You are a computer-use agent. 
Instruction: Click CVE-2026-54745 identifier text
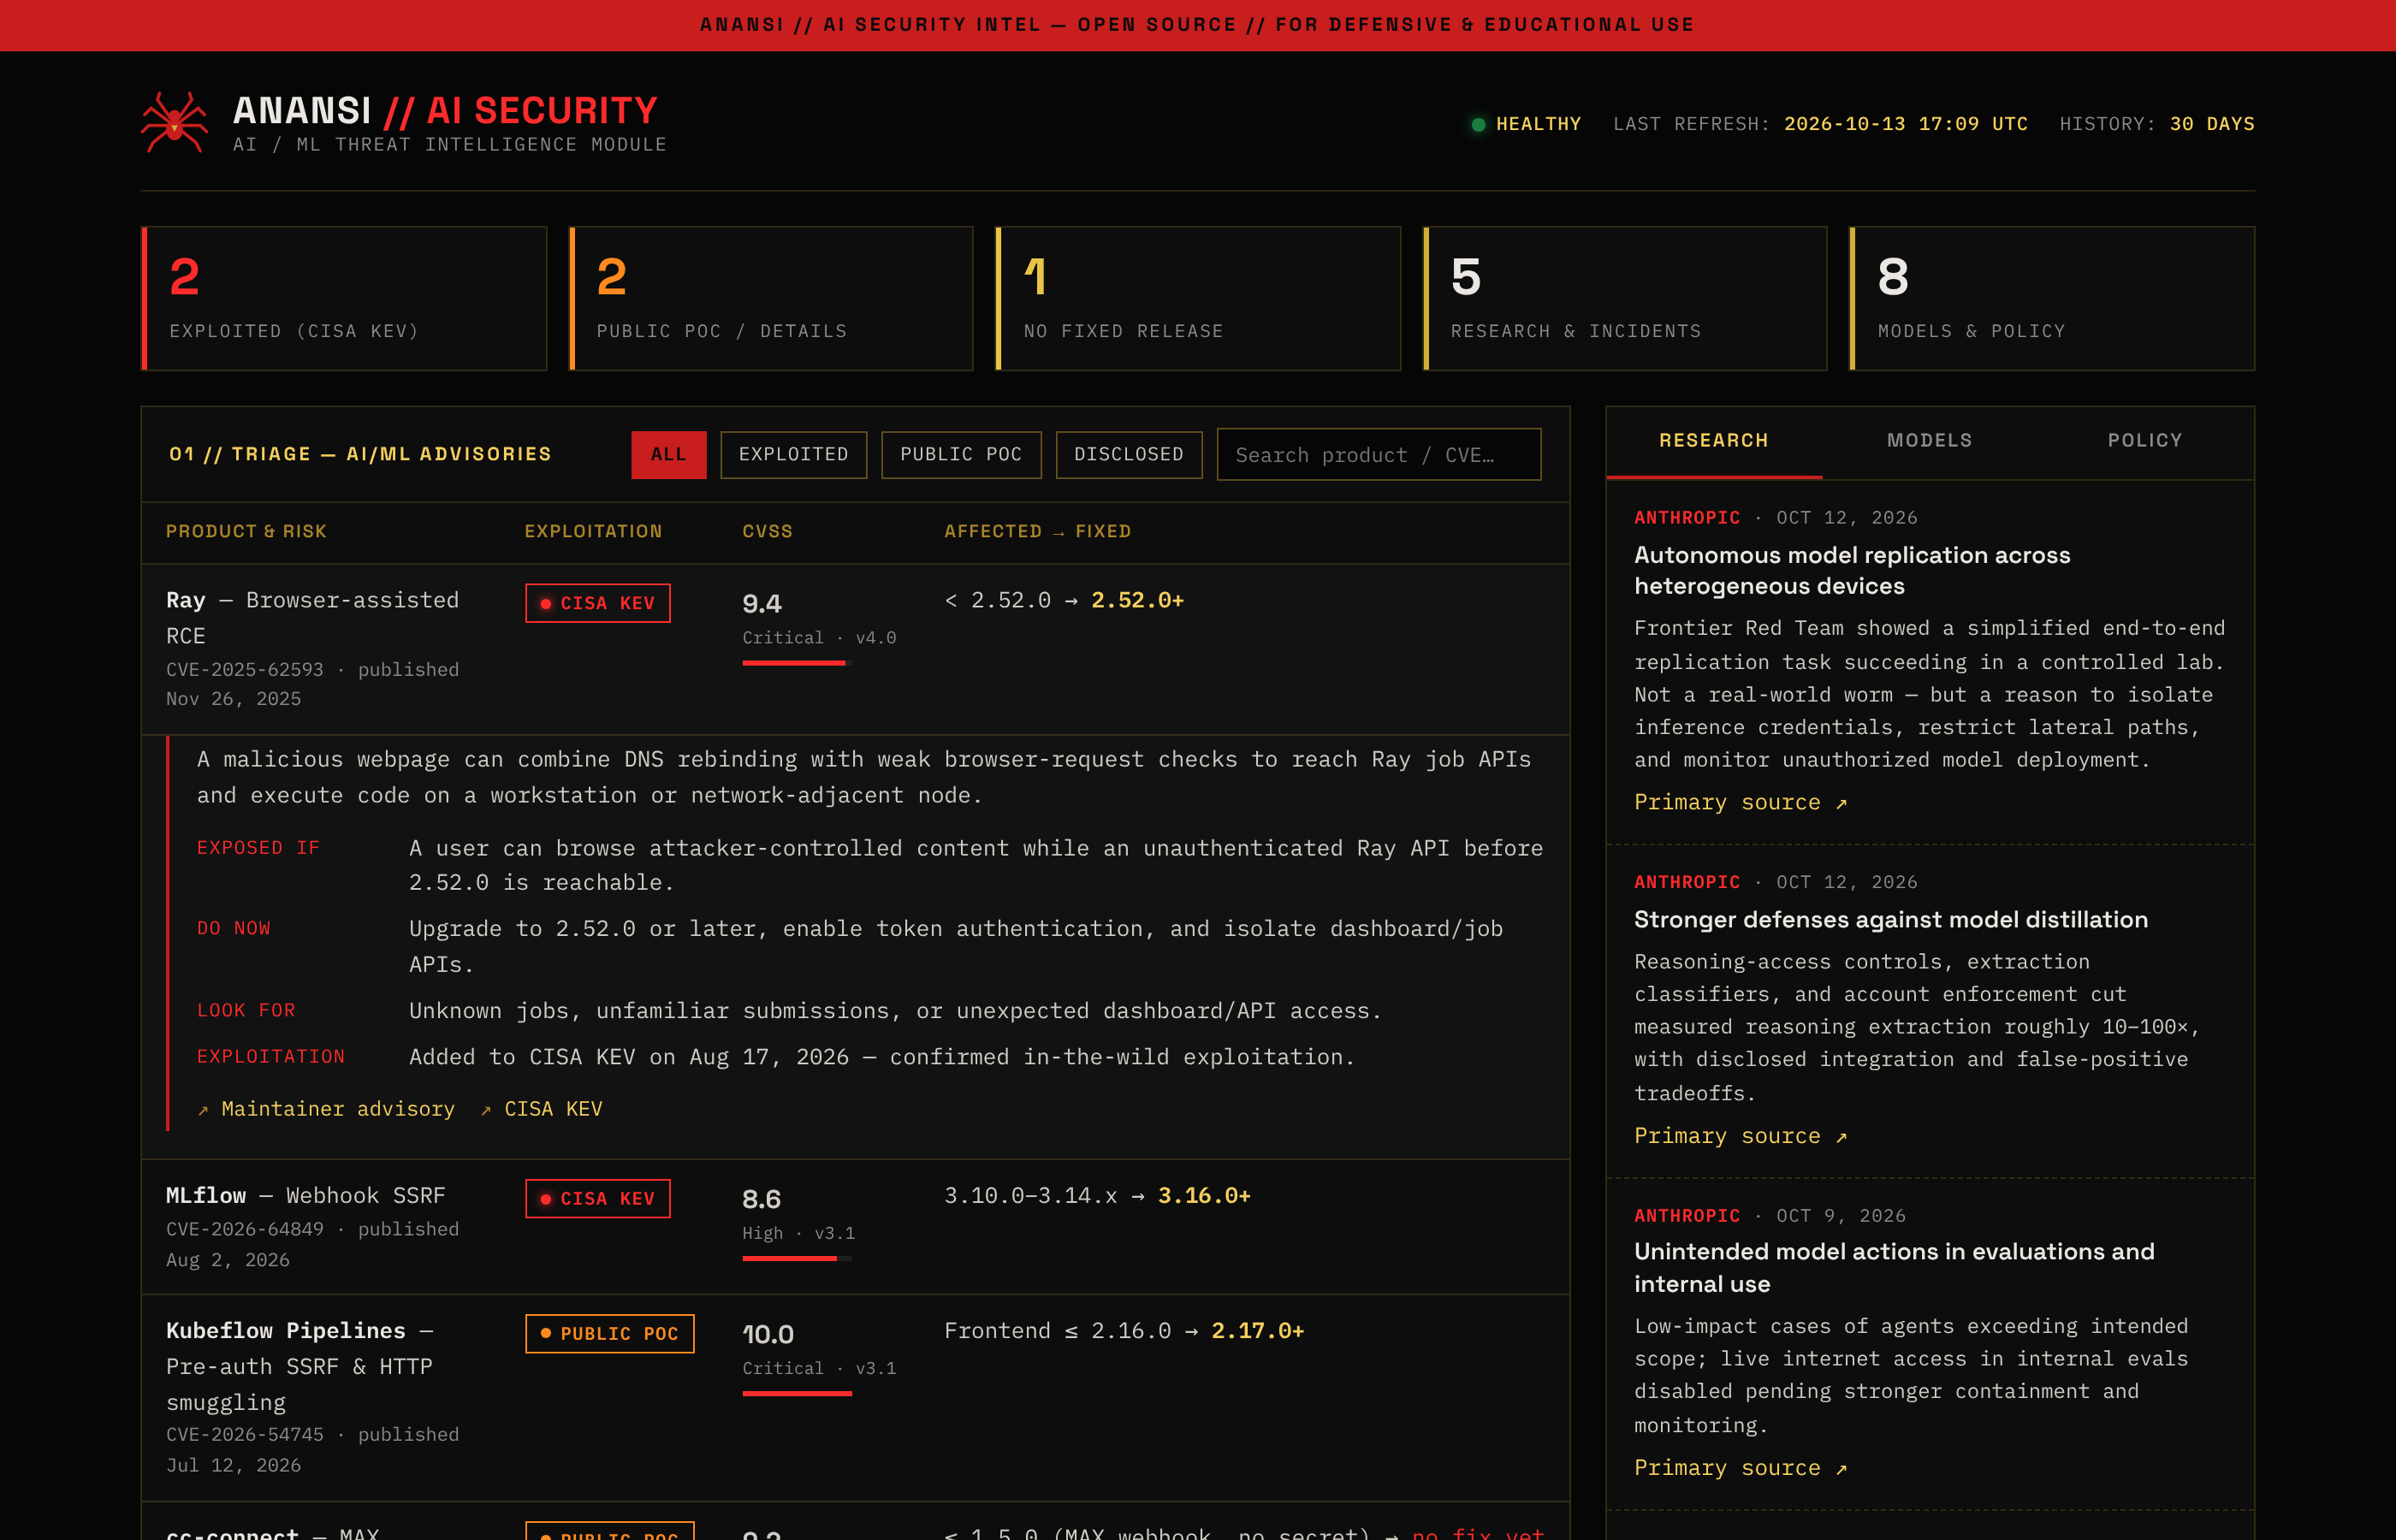pyautogui.click(x=245, y=1434)
